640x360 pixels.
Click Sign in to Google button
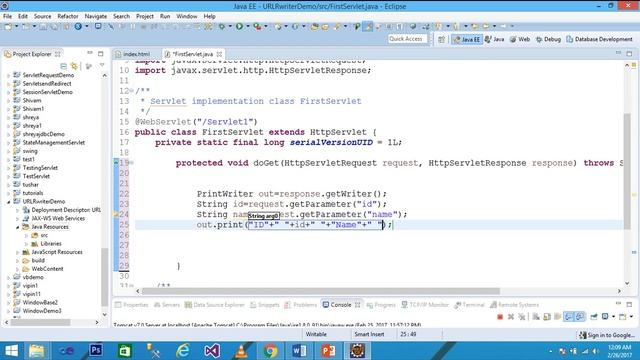tap(607, 335)
